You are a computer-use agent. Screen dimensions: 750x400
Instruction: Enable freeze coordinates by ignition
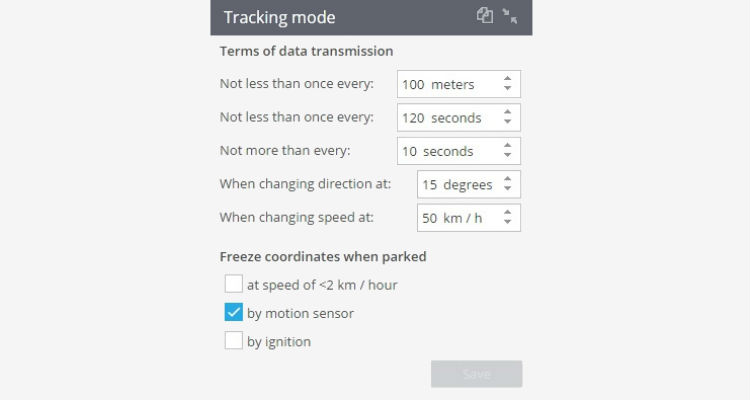point(233,341)
